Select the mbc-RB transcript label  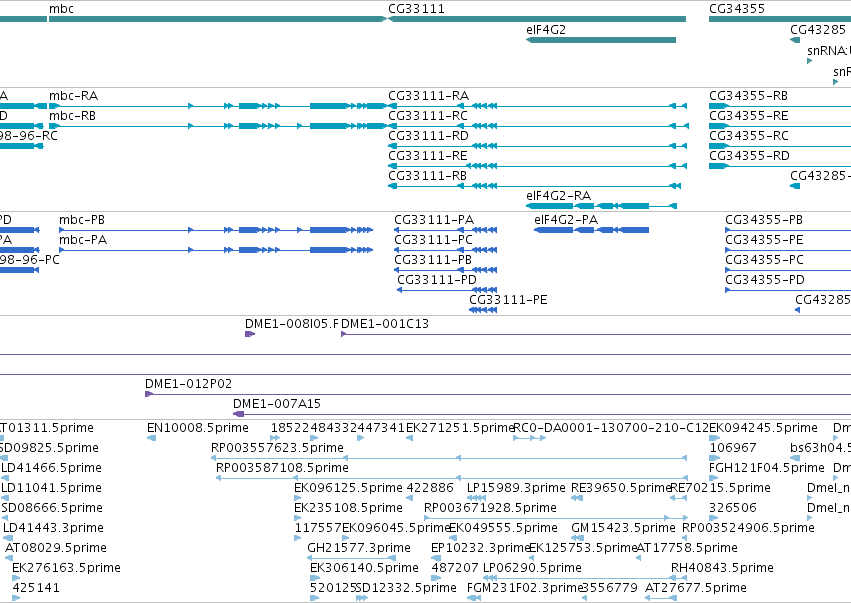coord(72,116)
